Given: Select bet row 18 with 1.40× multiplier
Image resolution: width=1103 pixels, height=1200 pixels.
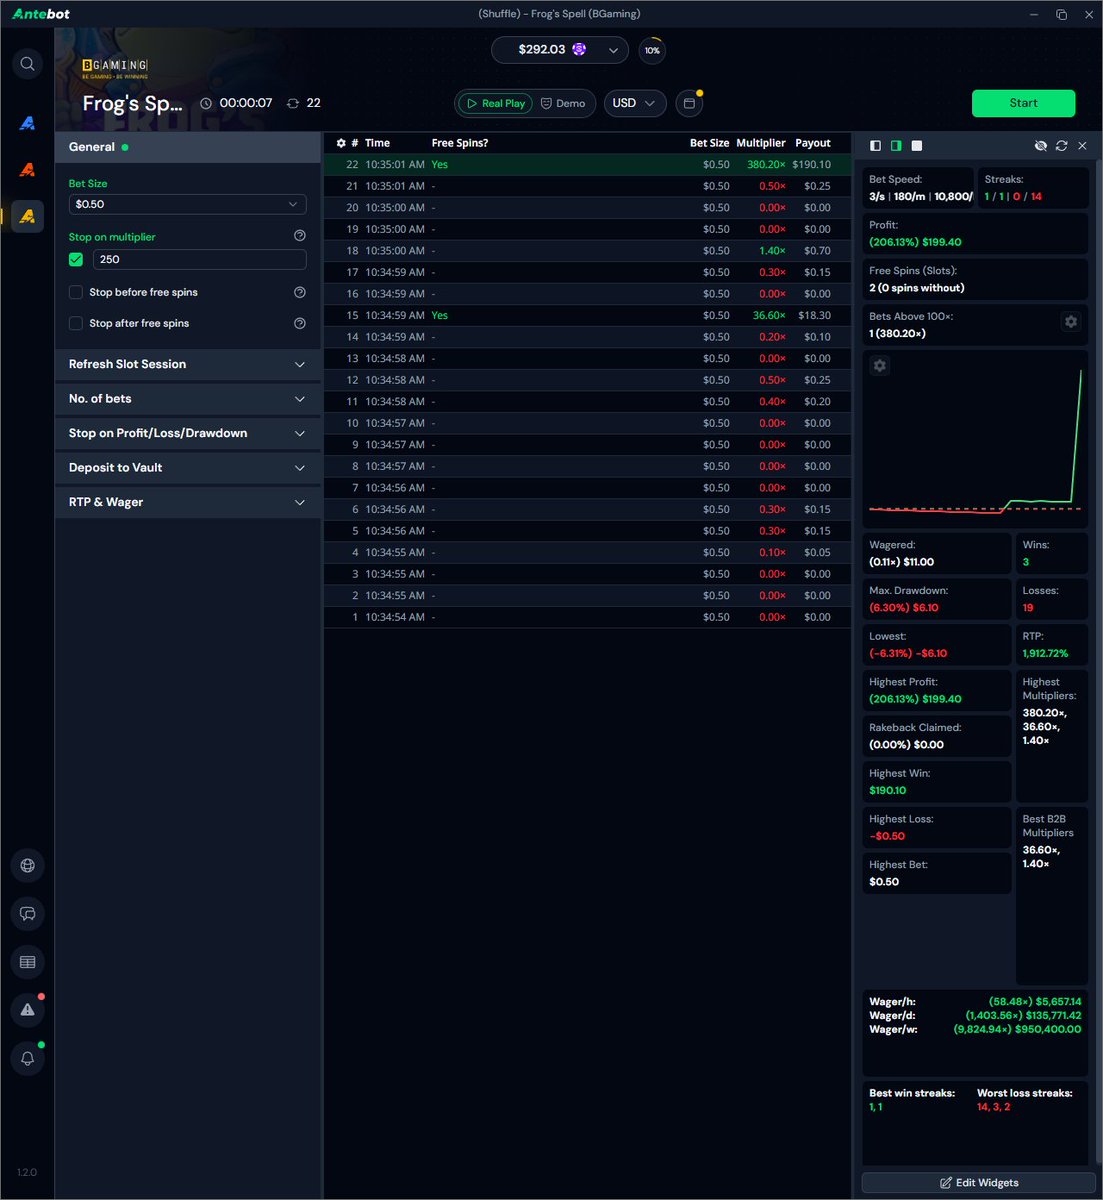Looking at the screenshot, I should click(x=587, y=251).
